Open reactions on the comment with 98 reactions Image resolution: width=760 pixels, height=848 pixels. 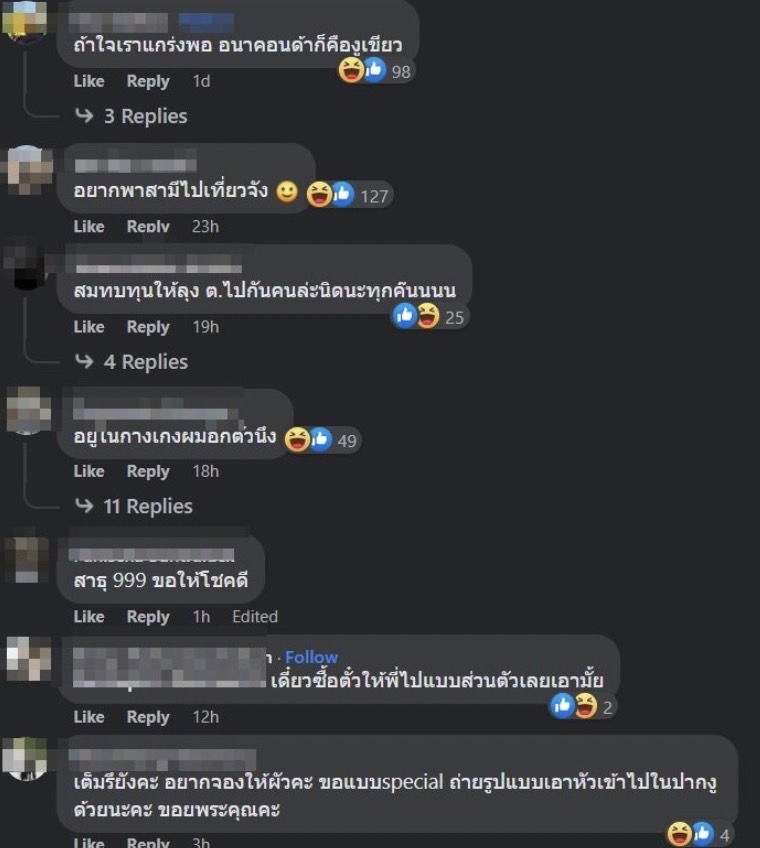376,71
